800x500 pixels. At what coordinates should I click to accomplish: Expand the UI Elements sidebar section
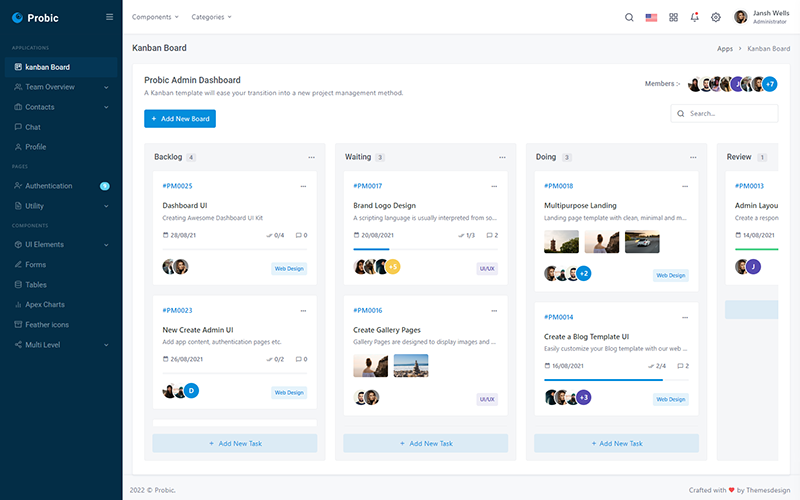coord(61,245)
